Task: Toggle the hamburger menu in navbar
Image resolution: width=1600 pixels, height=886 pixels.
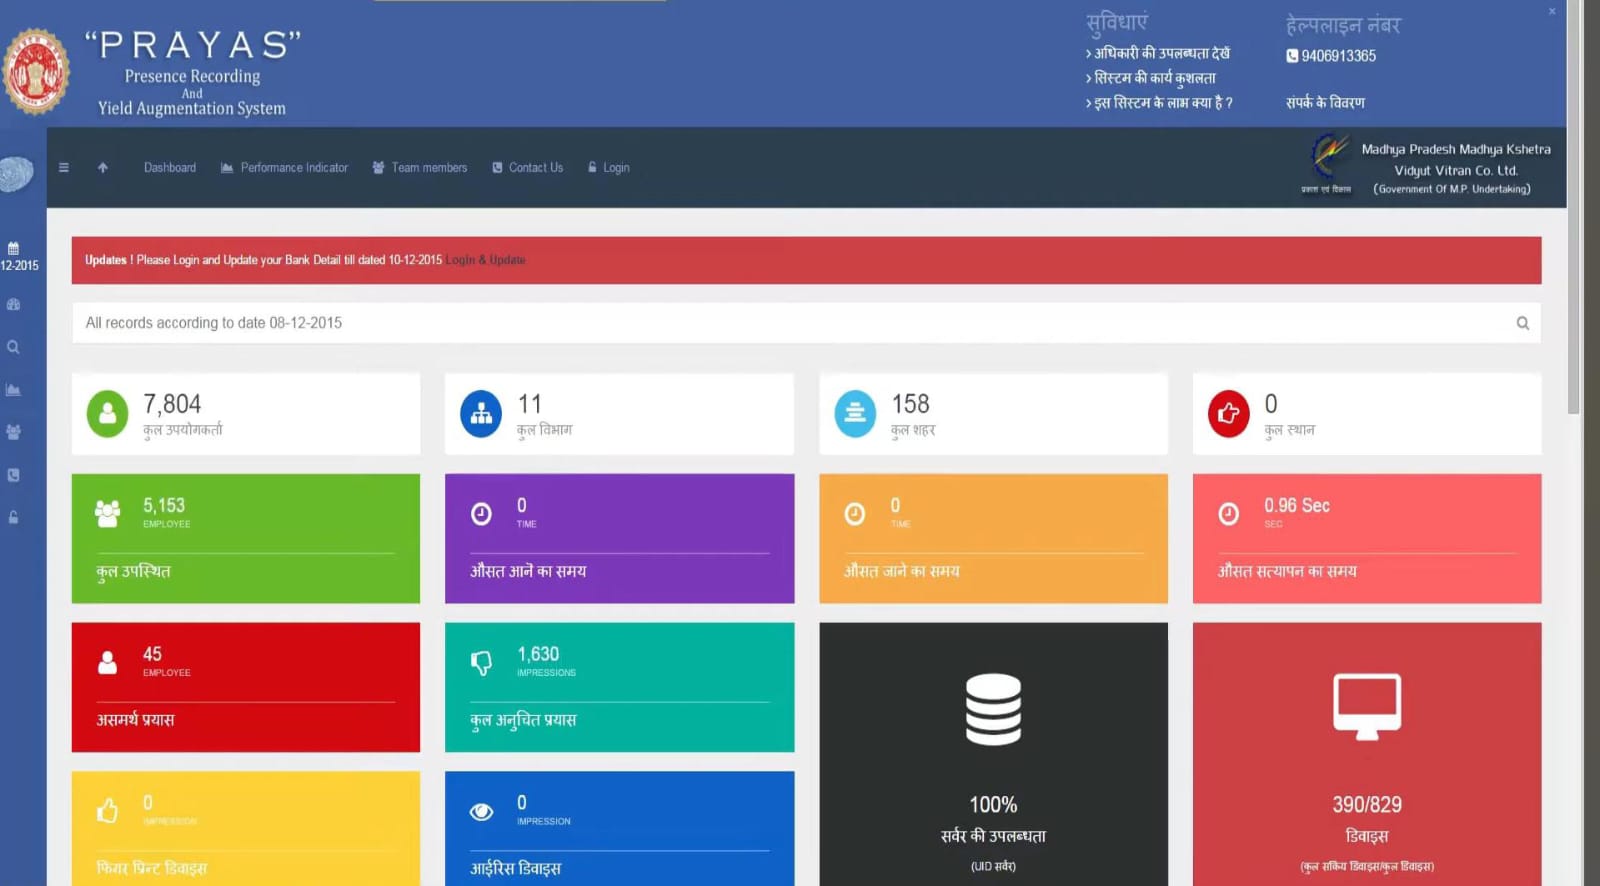Action: pos(64,168)
